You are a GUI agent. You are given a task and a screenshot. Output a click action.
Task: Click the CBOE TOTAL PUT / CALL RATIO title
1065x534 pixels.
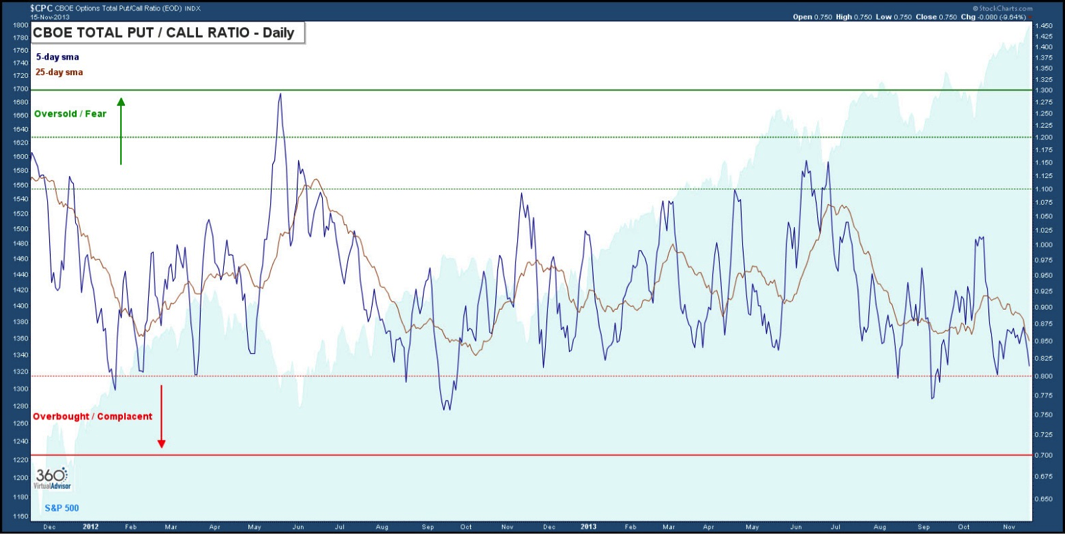tap(166, 32)
